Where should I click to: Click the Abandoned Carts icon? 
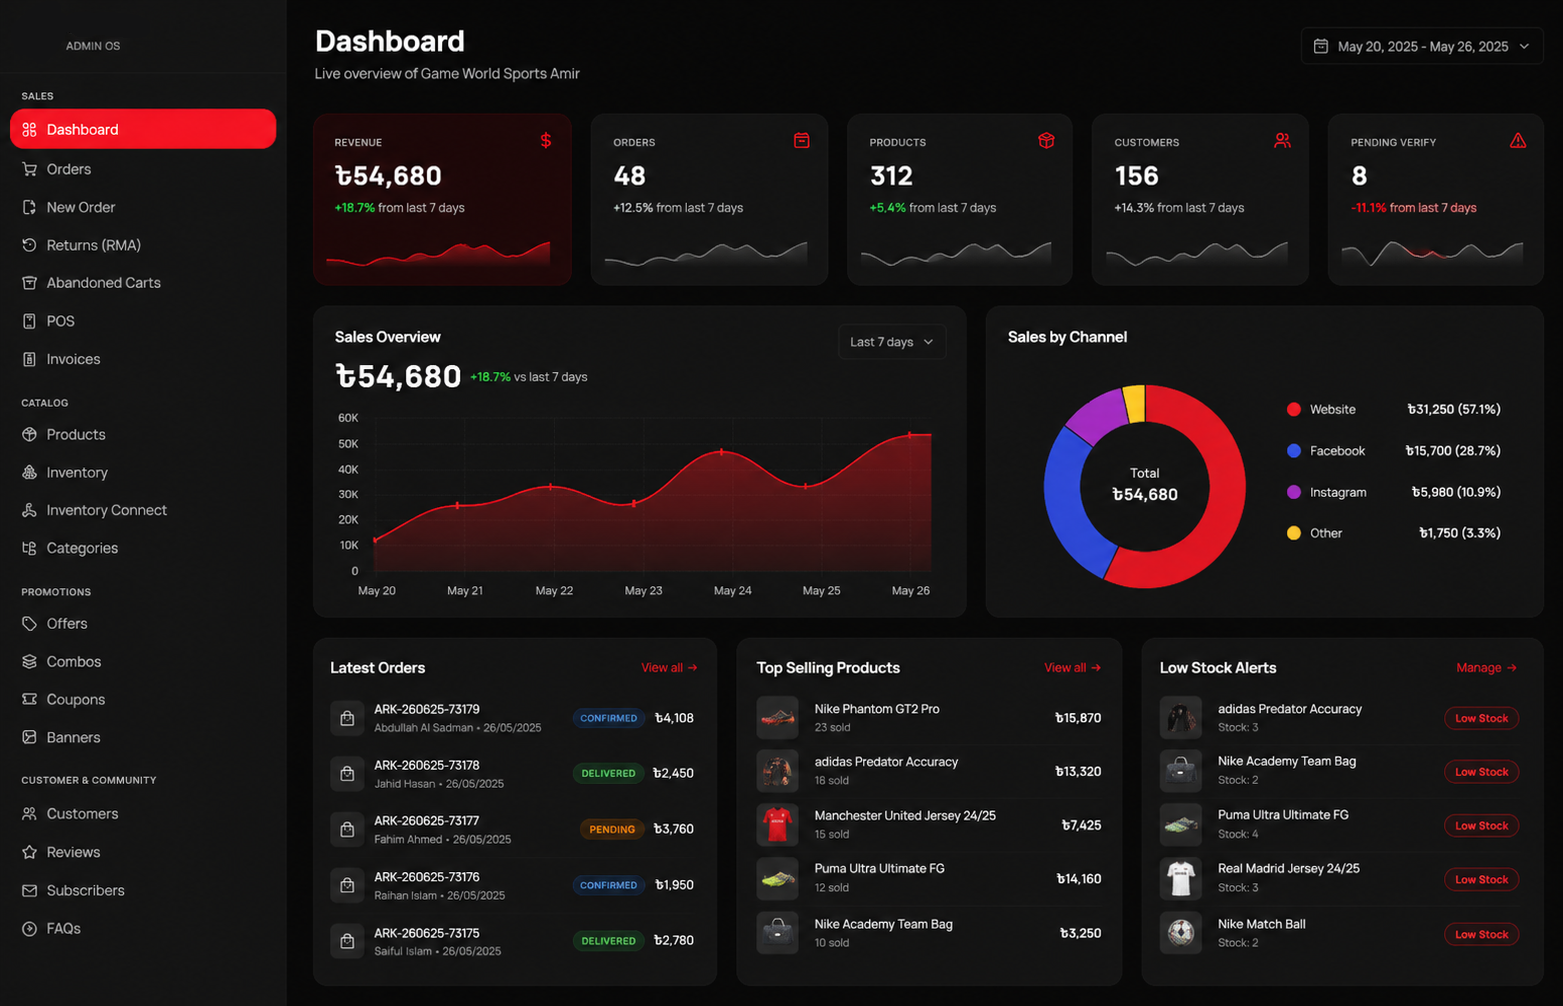coord(29,283)
